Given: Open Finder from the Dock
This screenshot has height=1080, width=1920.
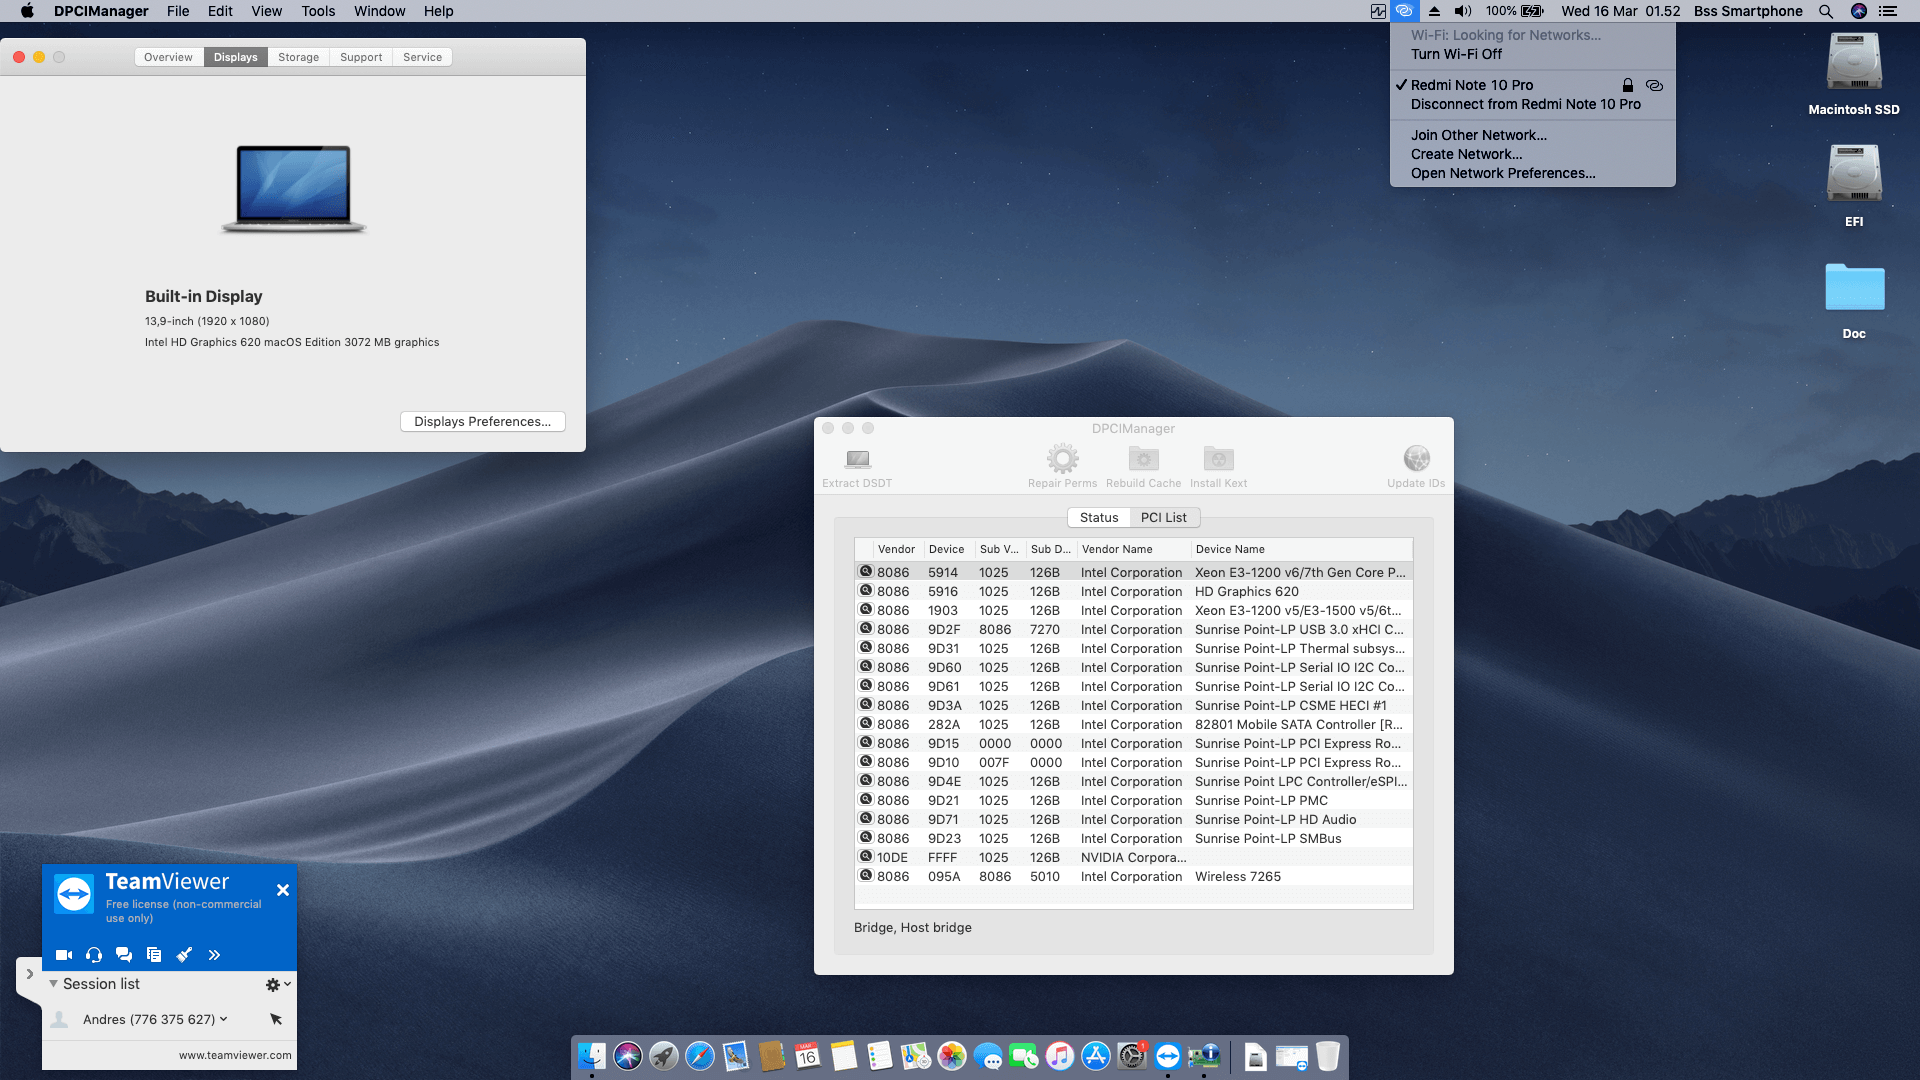Looking at the screenshot, I should click(592, 1056).
